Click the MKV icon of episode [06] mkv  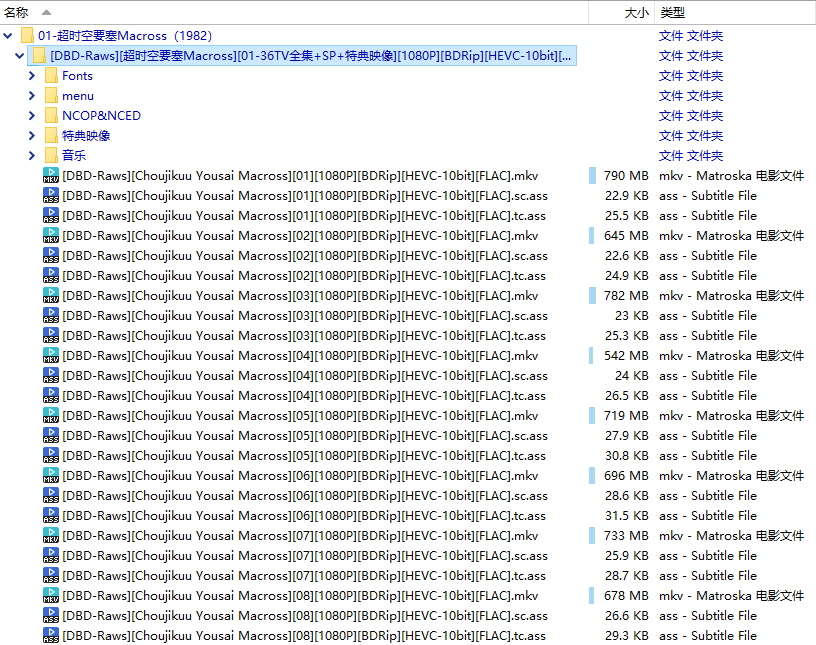[x=50, y=475]
